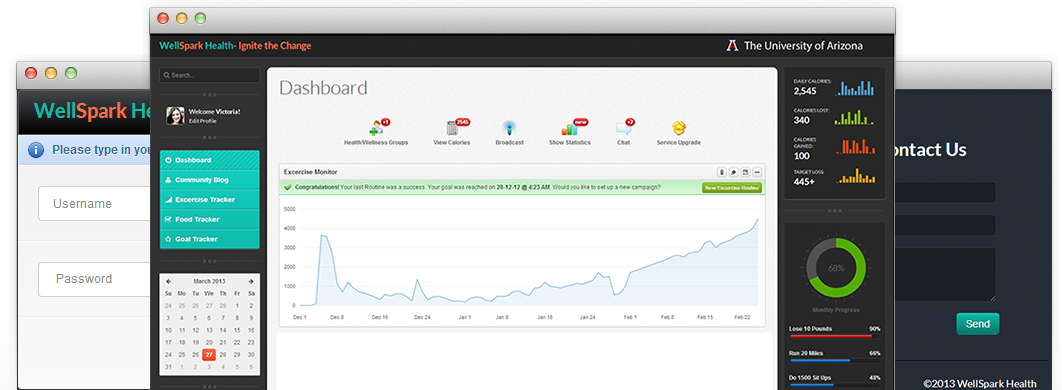This screenshot has width=1062, height=390.
Task: Collapse the Excercise Monitor widget with minus icon
Action: (x=757, y=172)
